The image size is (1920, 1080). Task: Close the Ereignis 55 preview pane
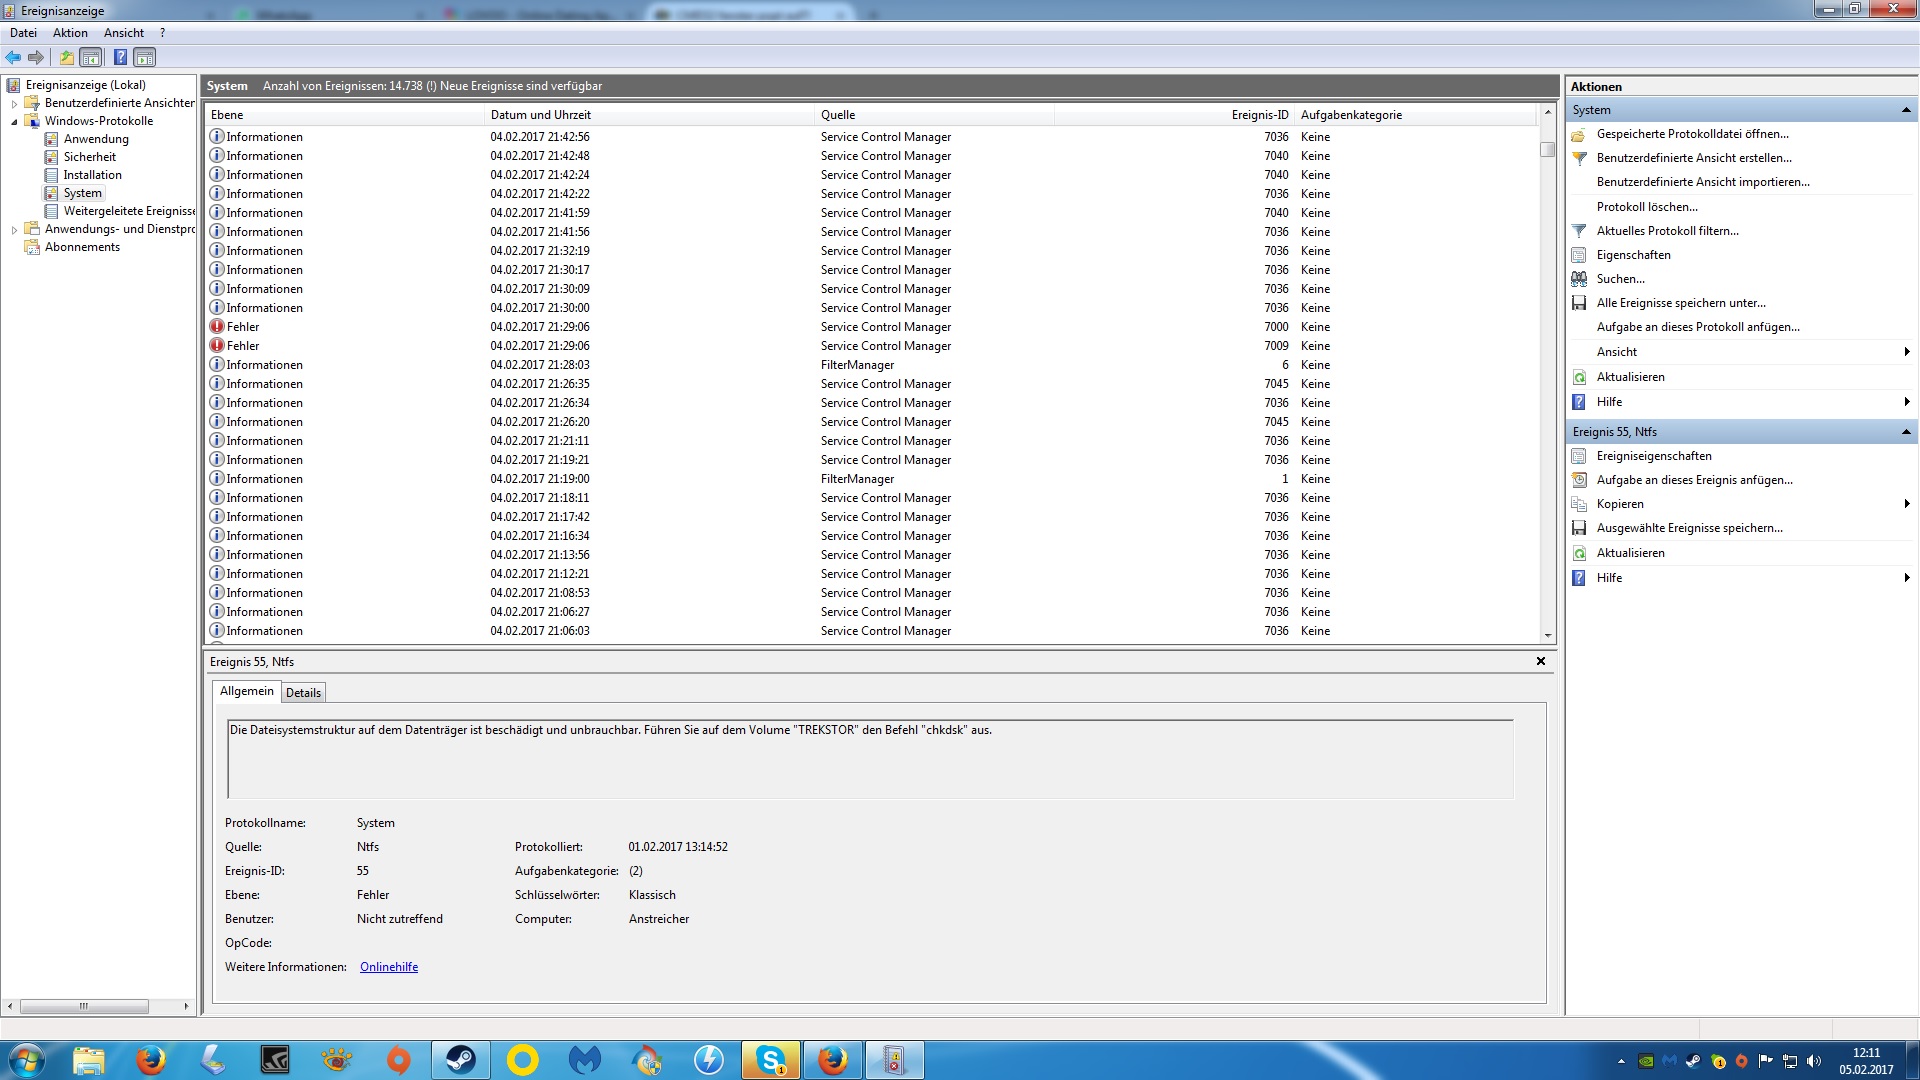[x=1540, y=661]
